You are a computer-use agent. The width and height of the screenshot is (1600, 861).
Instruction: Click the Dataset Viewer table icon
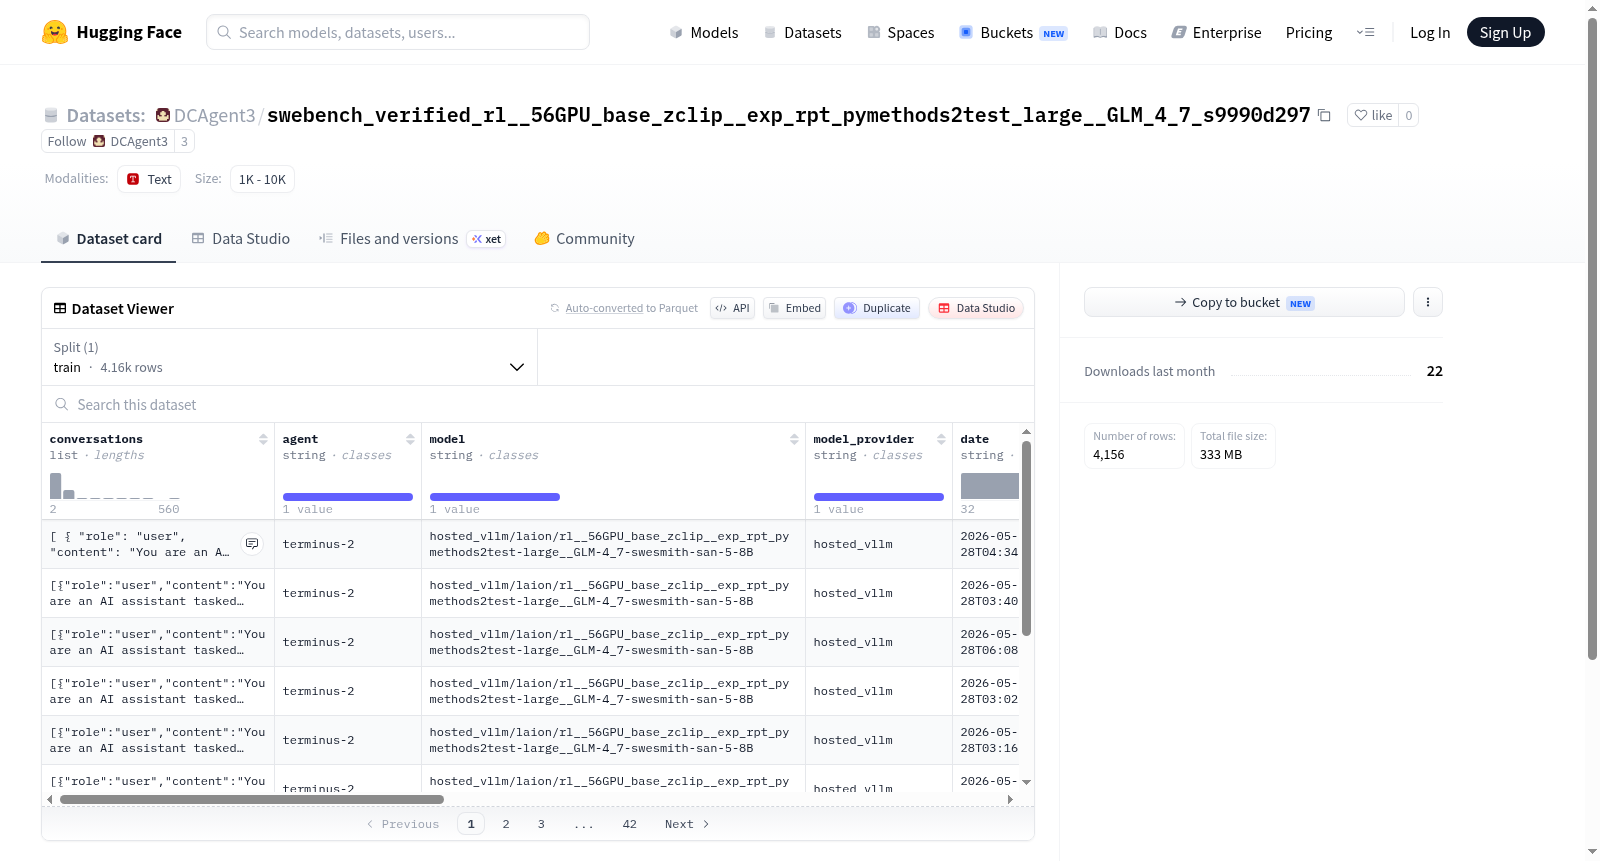click(x=60, y=308)
